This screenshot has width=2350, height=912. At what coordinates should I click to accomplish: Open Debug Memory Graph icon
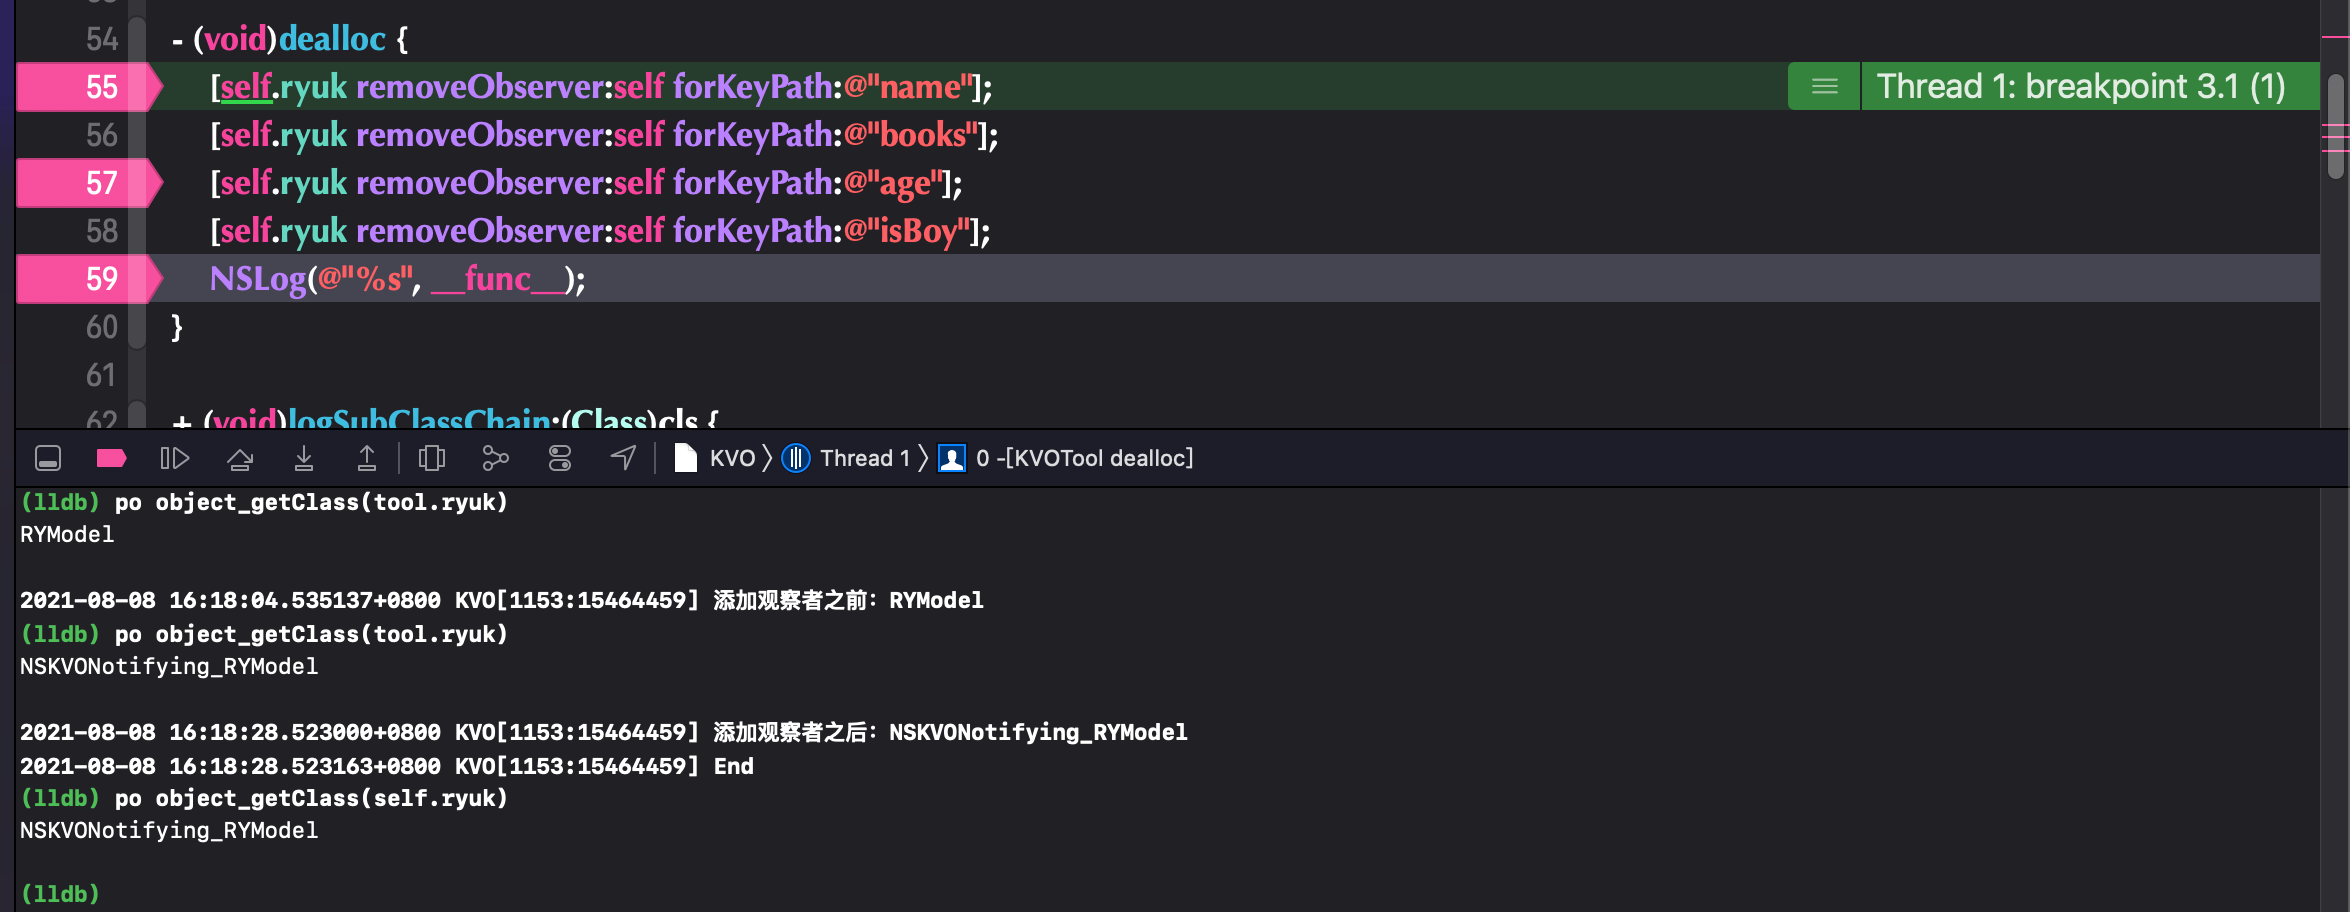(x=495, y=458)
